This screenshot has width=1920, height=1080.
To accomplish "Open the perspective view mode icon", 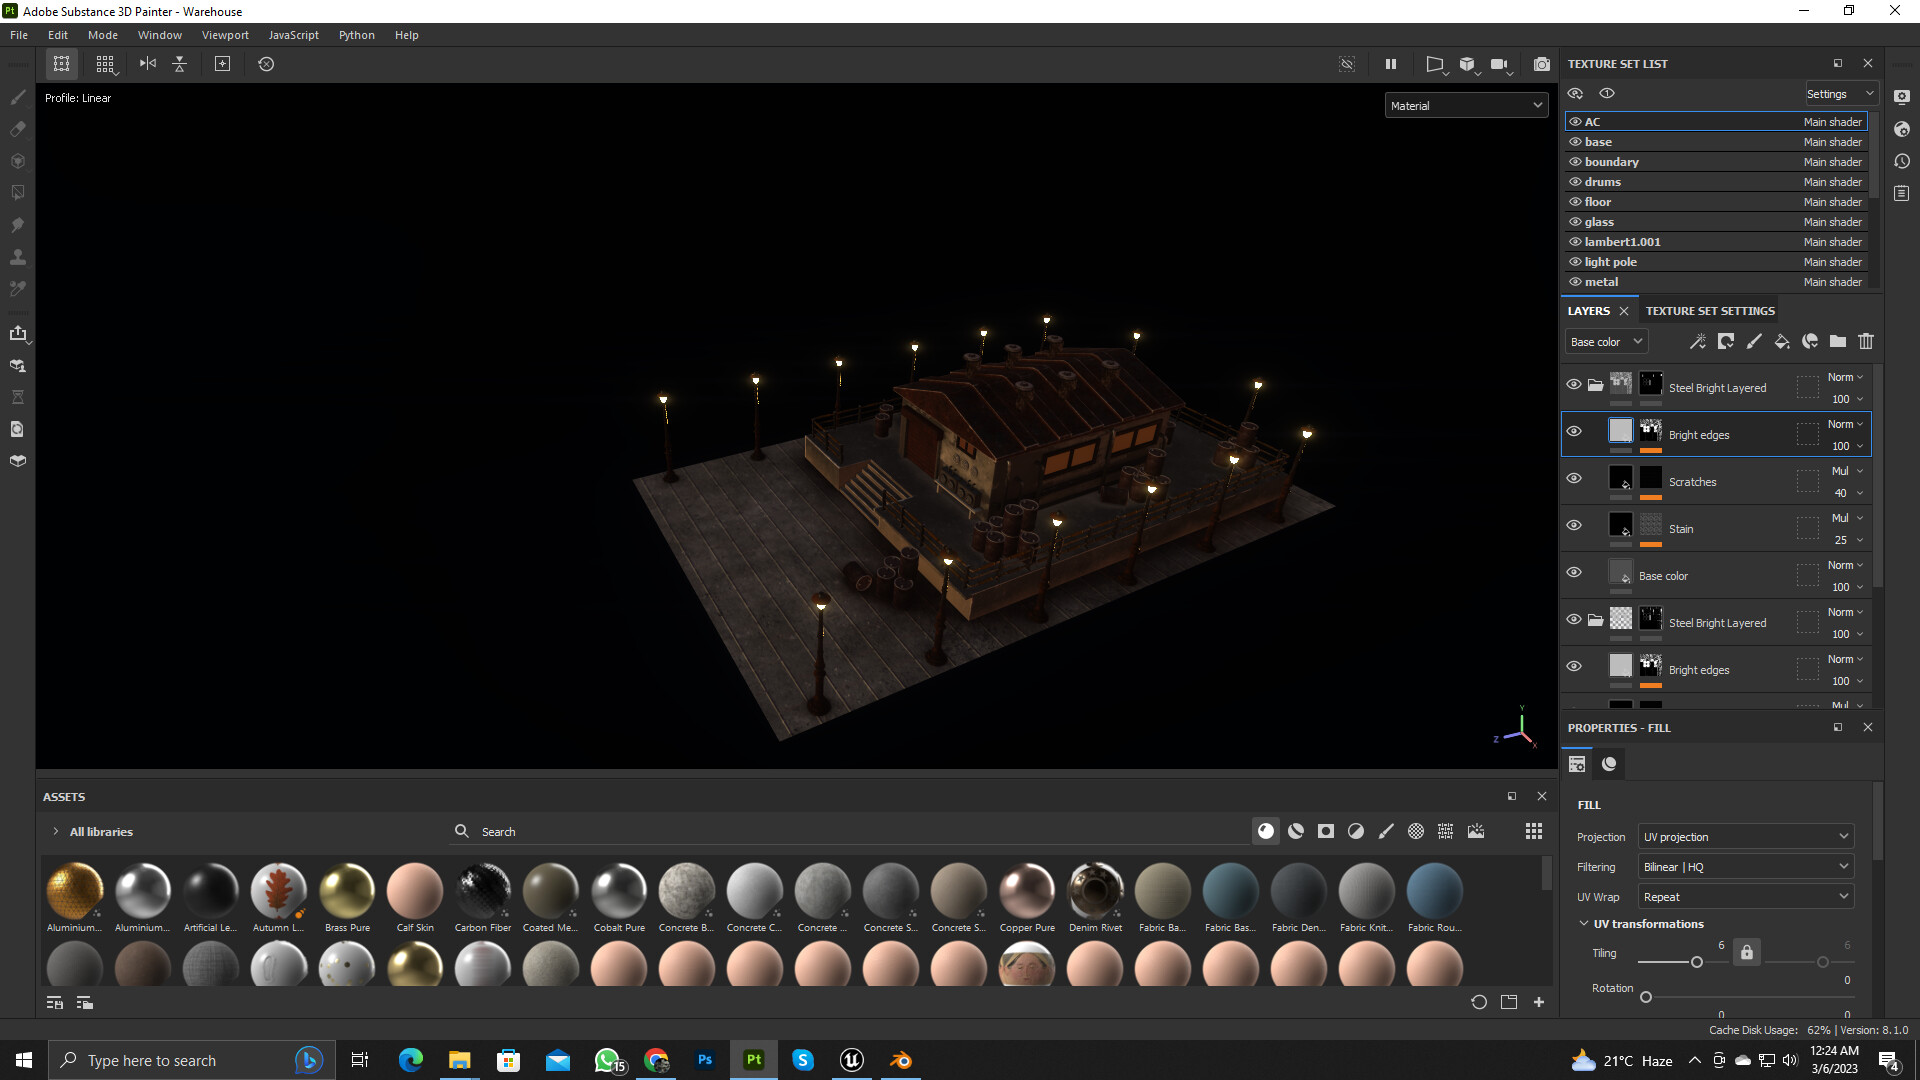I will coord(1435,64).
